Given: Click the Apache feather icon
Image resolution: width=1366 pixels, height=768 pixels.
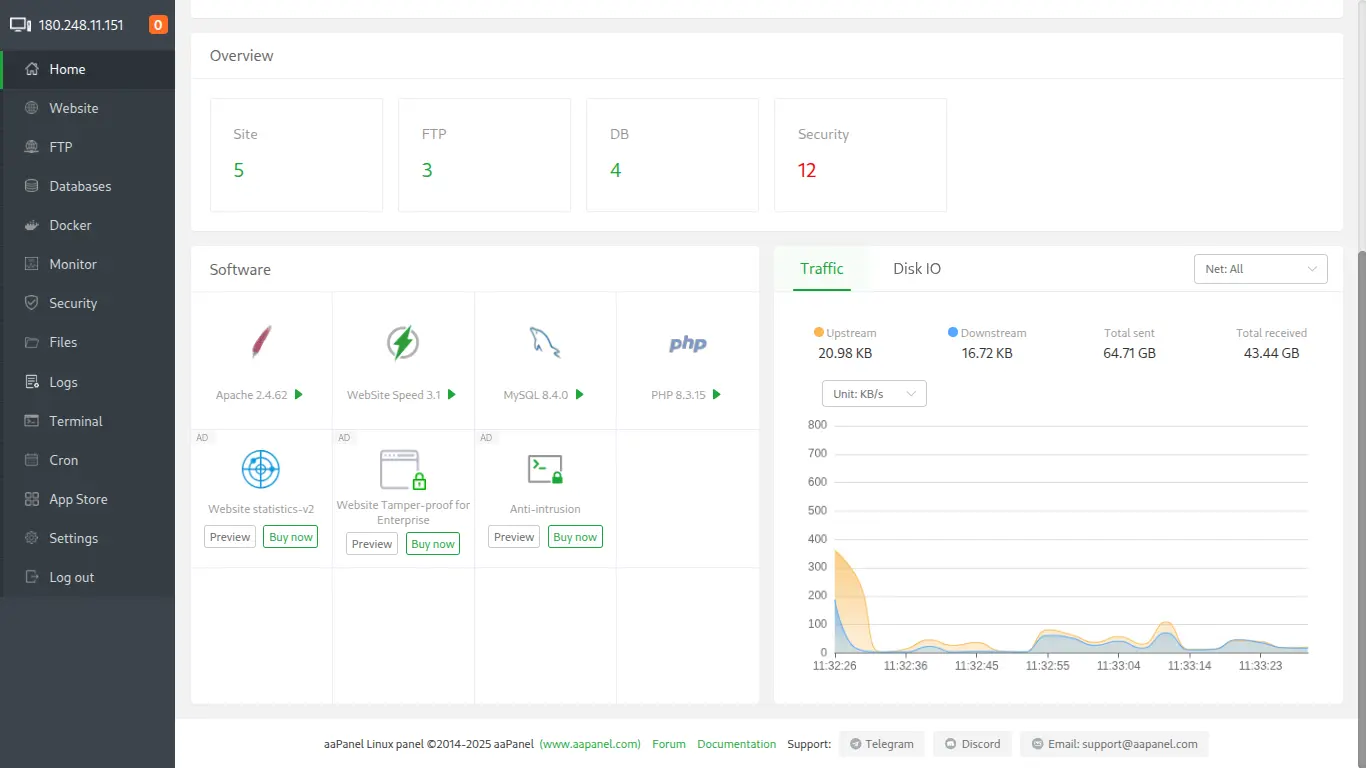Looking at the screenshot, I should click(x=260, y=343).
